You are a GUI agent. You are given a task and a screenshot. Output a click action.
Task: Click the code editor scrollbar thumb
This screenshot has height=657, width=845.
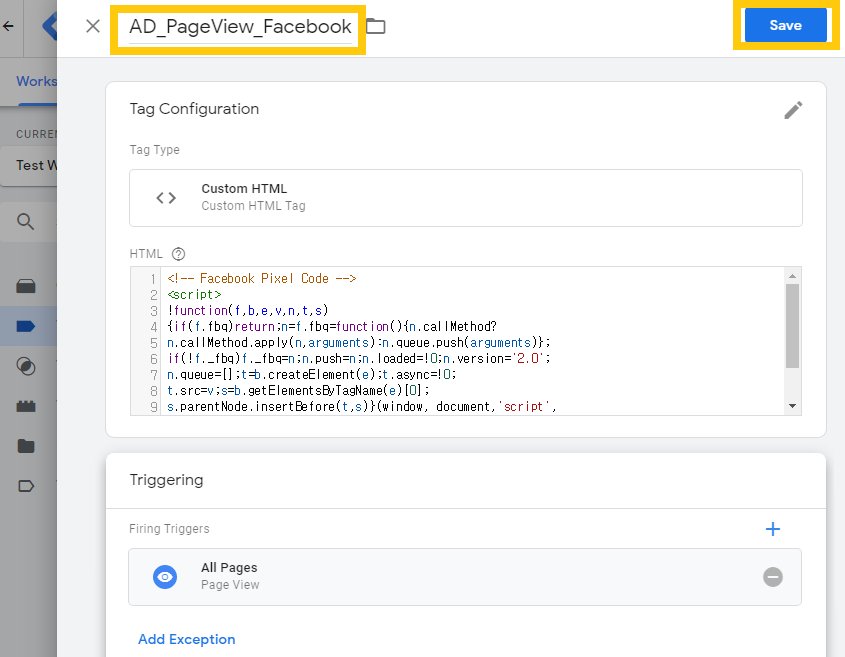pyautogui.click(x=792, y=326)
